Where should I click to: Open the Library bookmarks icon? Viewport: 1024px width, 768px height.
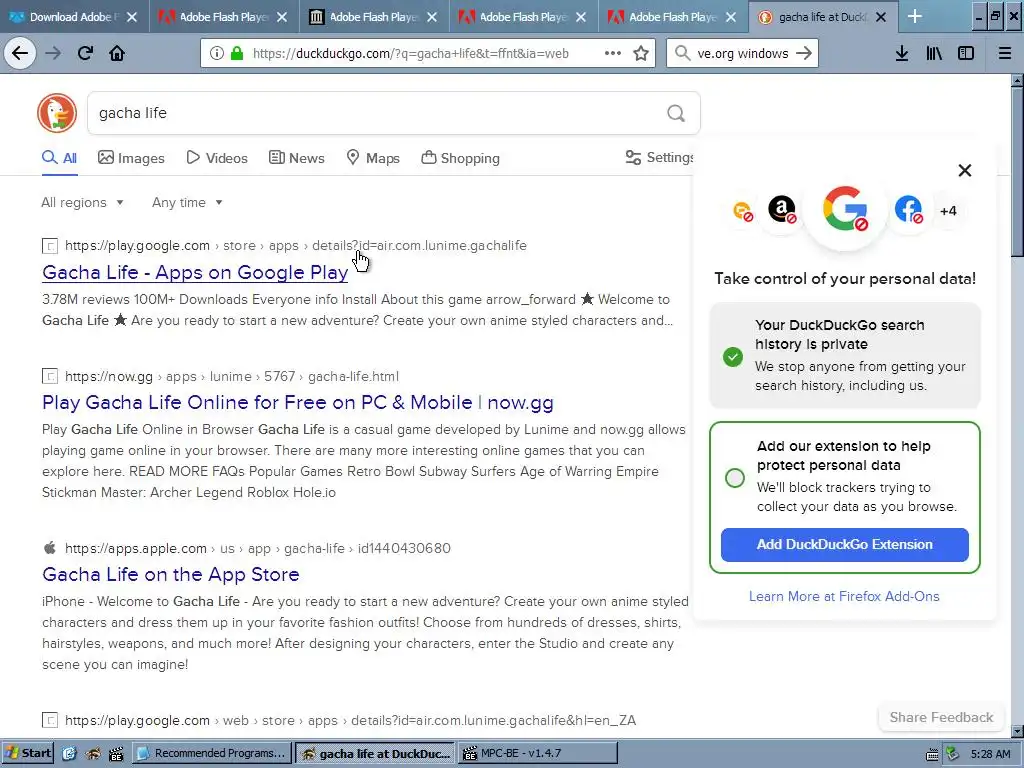(x=934, y=53)
